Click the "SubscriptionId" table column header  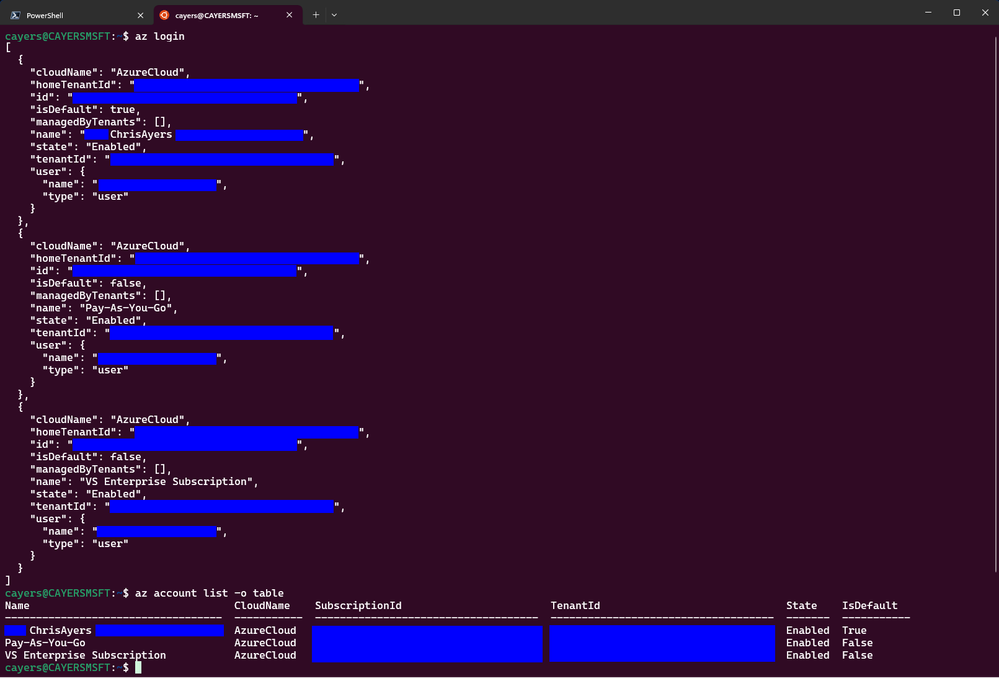point(358,605)
